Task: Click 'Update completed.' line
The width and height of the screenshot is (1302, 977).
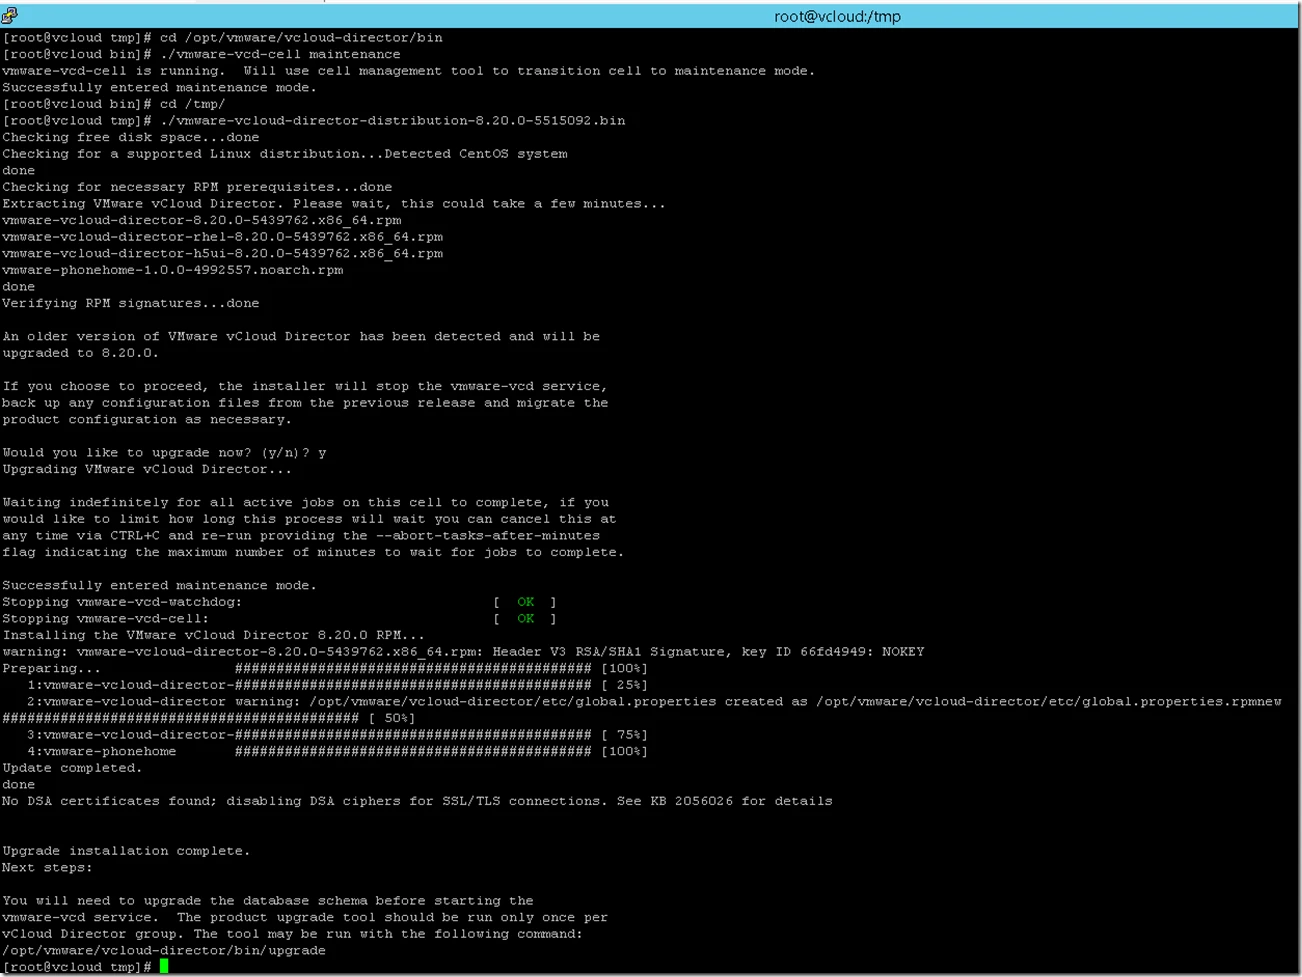Action: click(72, 768)
